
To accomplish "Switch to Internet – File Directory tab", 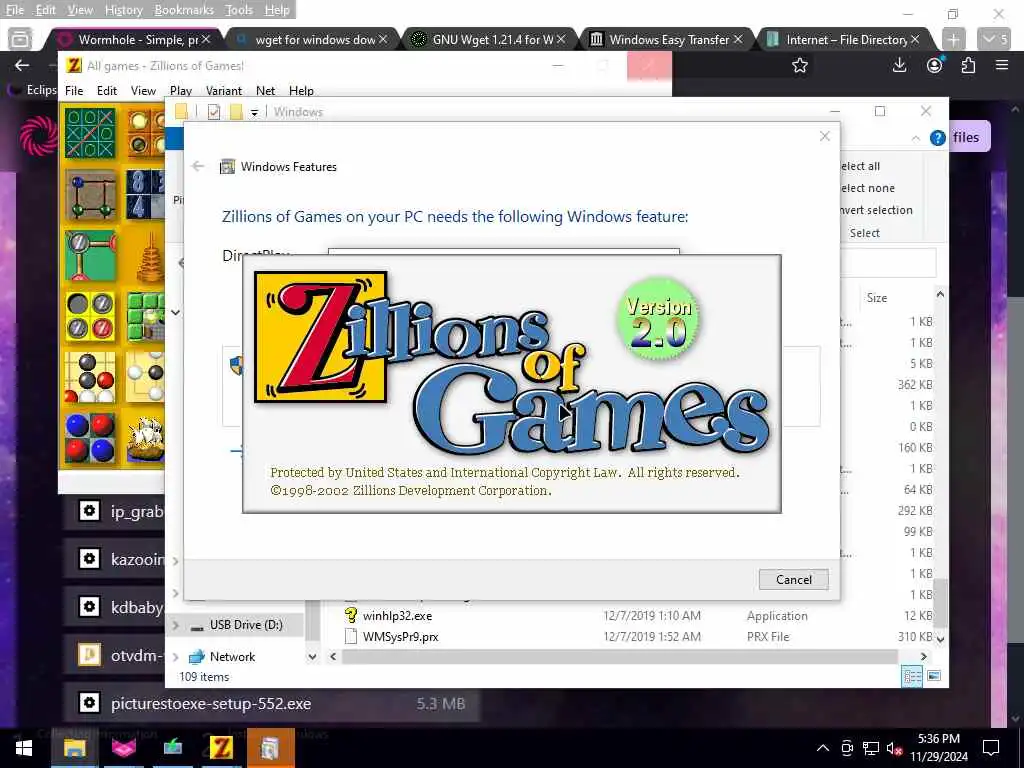I will tap(842, 39).
